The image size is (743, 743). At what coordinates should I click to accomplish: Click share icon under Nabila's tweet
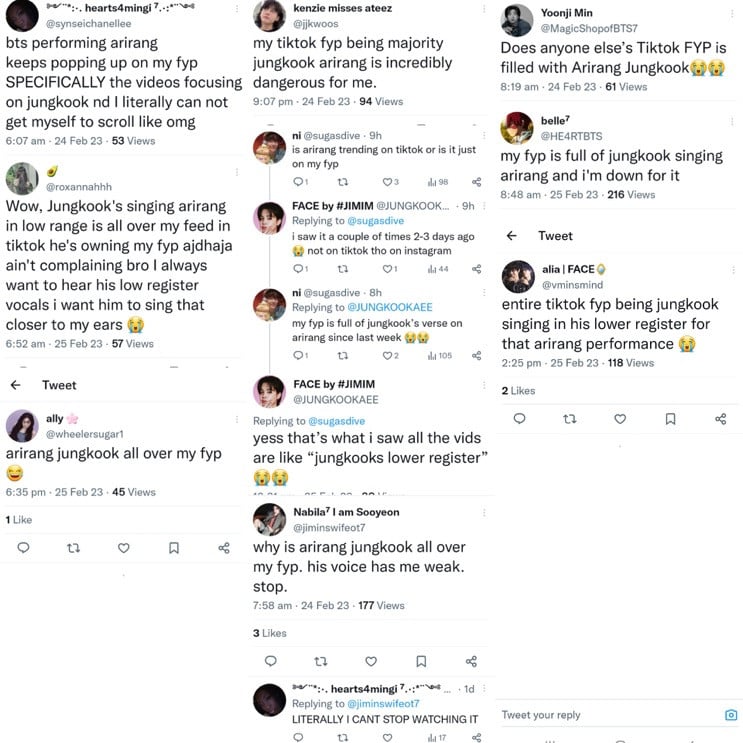point(471,661)
